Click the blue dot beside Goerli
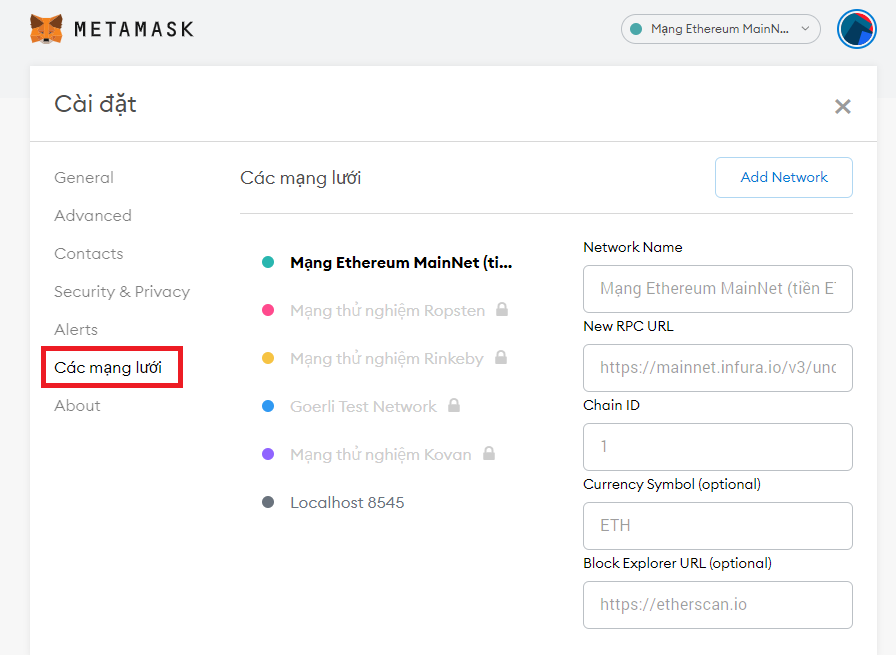The width and height of the screenshot is (896, 655). click(268, 406)
